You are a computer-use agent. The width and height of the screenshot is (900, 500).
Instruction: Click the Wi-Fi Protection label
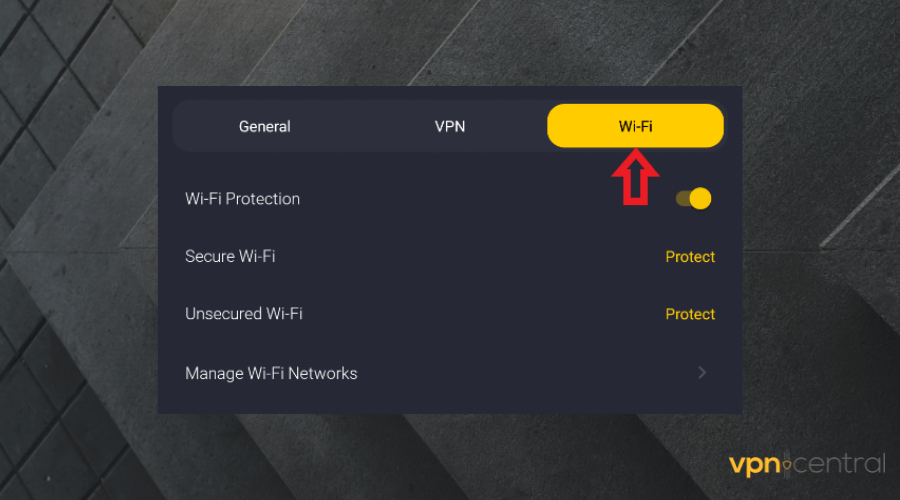click(242, 199)
